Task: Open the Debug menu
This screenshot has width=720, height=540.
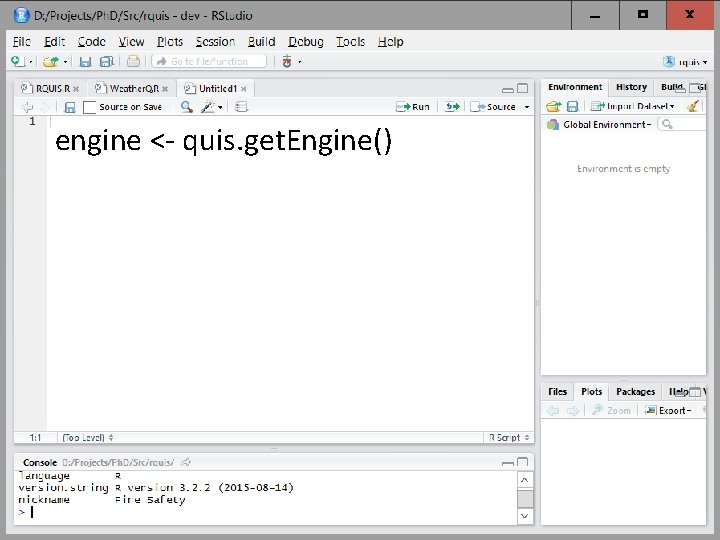Action: 306,42
